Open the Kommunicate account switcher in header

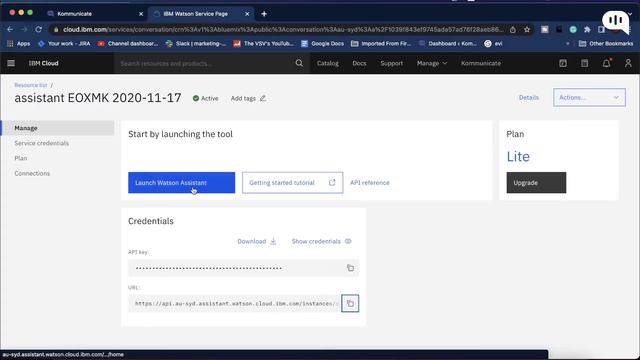(x=481, y=63)
